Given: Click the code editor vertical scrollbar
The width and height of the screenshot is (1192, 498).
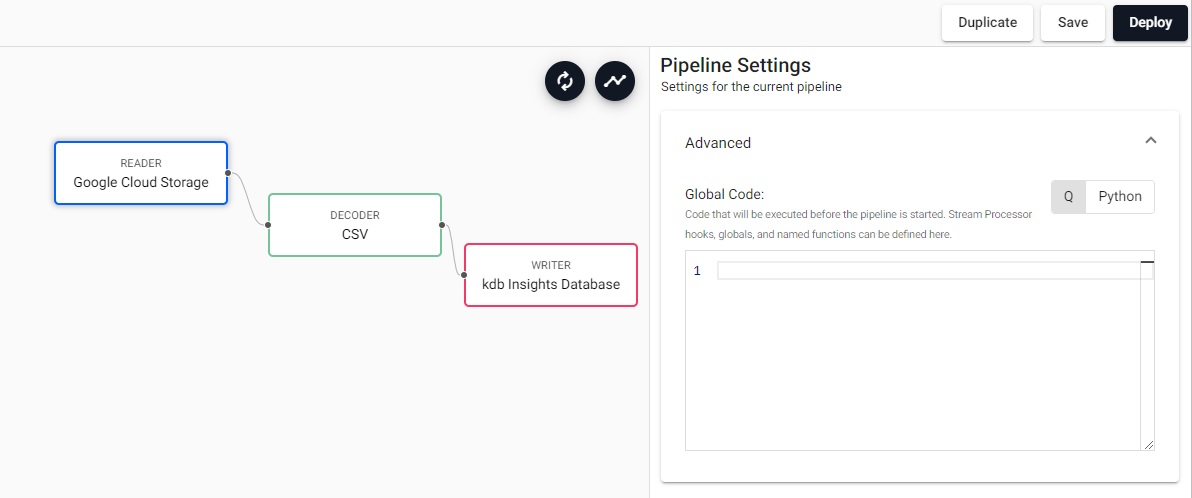Looking at the screenshot, I should pyautogui.click(x=1147, y=350).
